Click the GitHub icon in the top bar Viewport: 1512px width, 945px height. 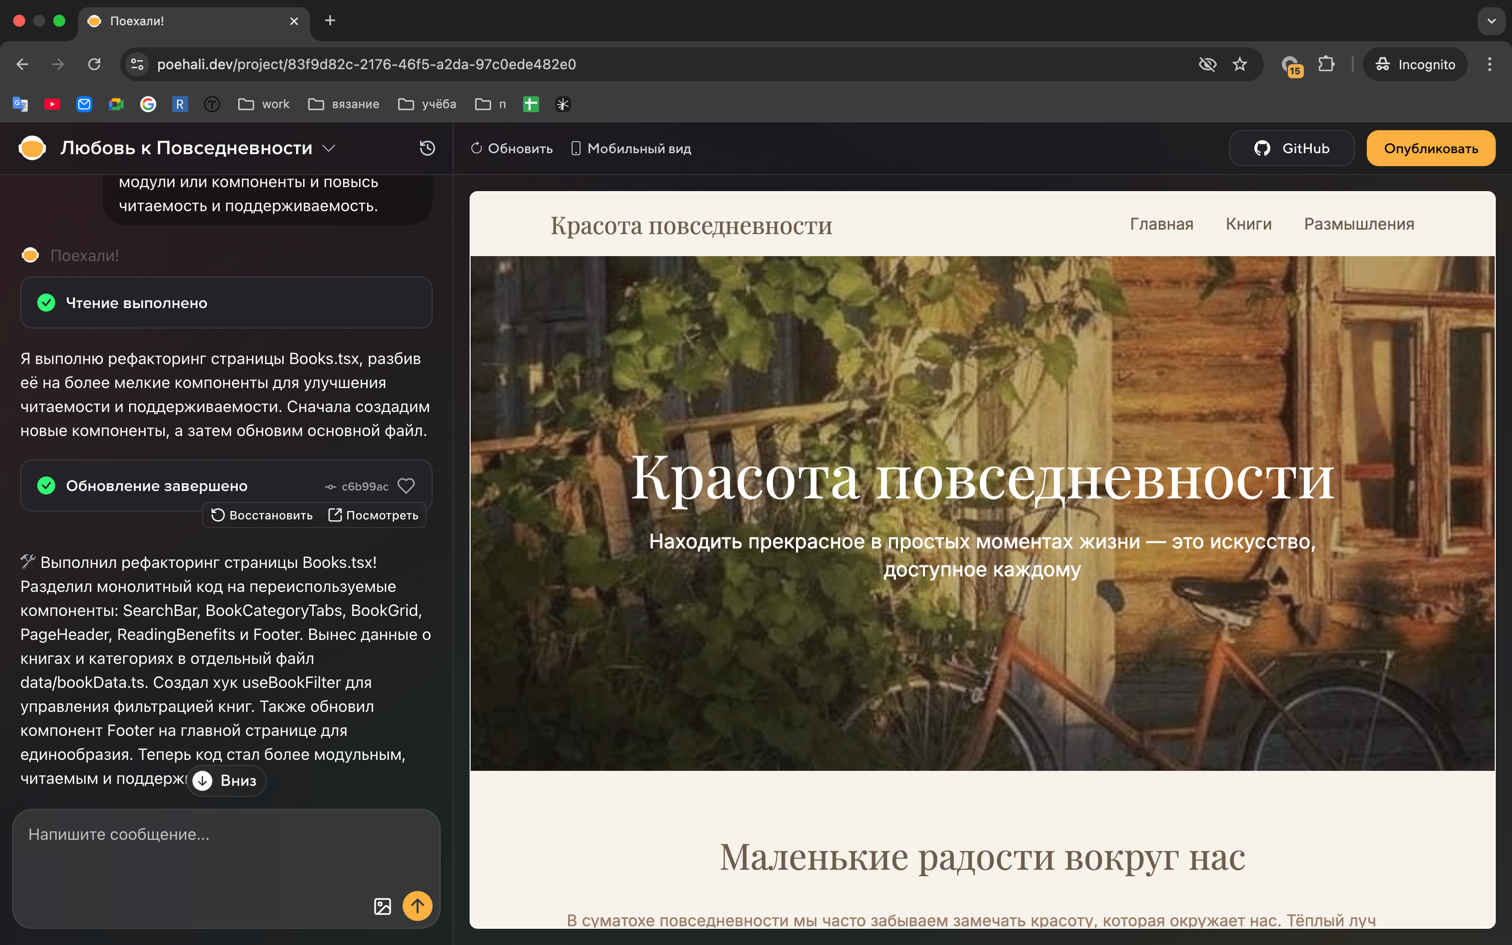tap(1262, 147)
